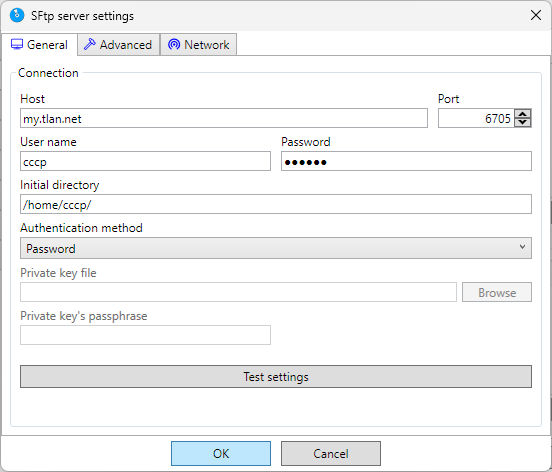
Task: Click the Private key file field
Action: [238, 292]
